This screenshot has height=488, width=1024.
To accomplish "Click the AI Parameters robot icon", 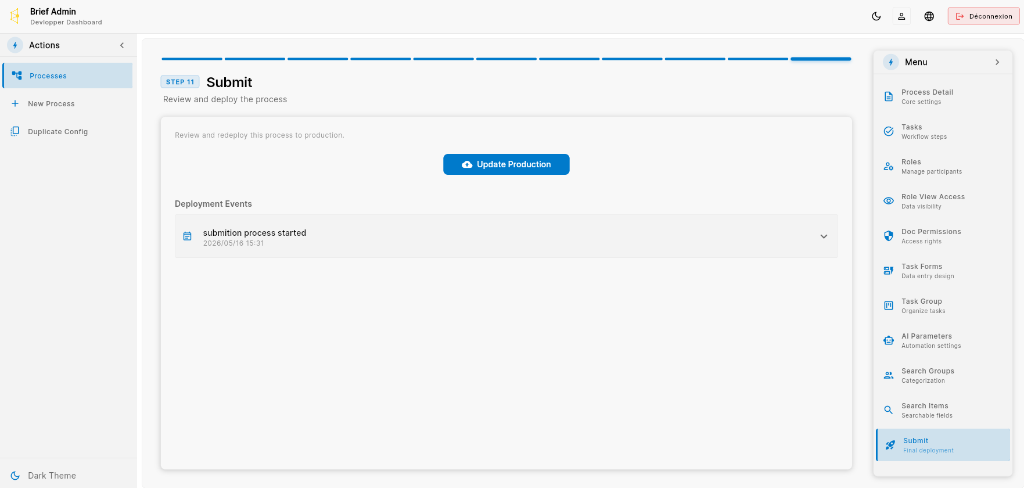I will (x=888, y=340).
